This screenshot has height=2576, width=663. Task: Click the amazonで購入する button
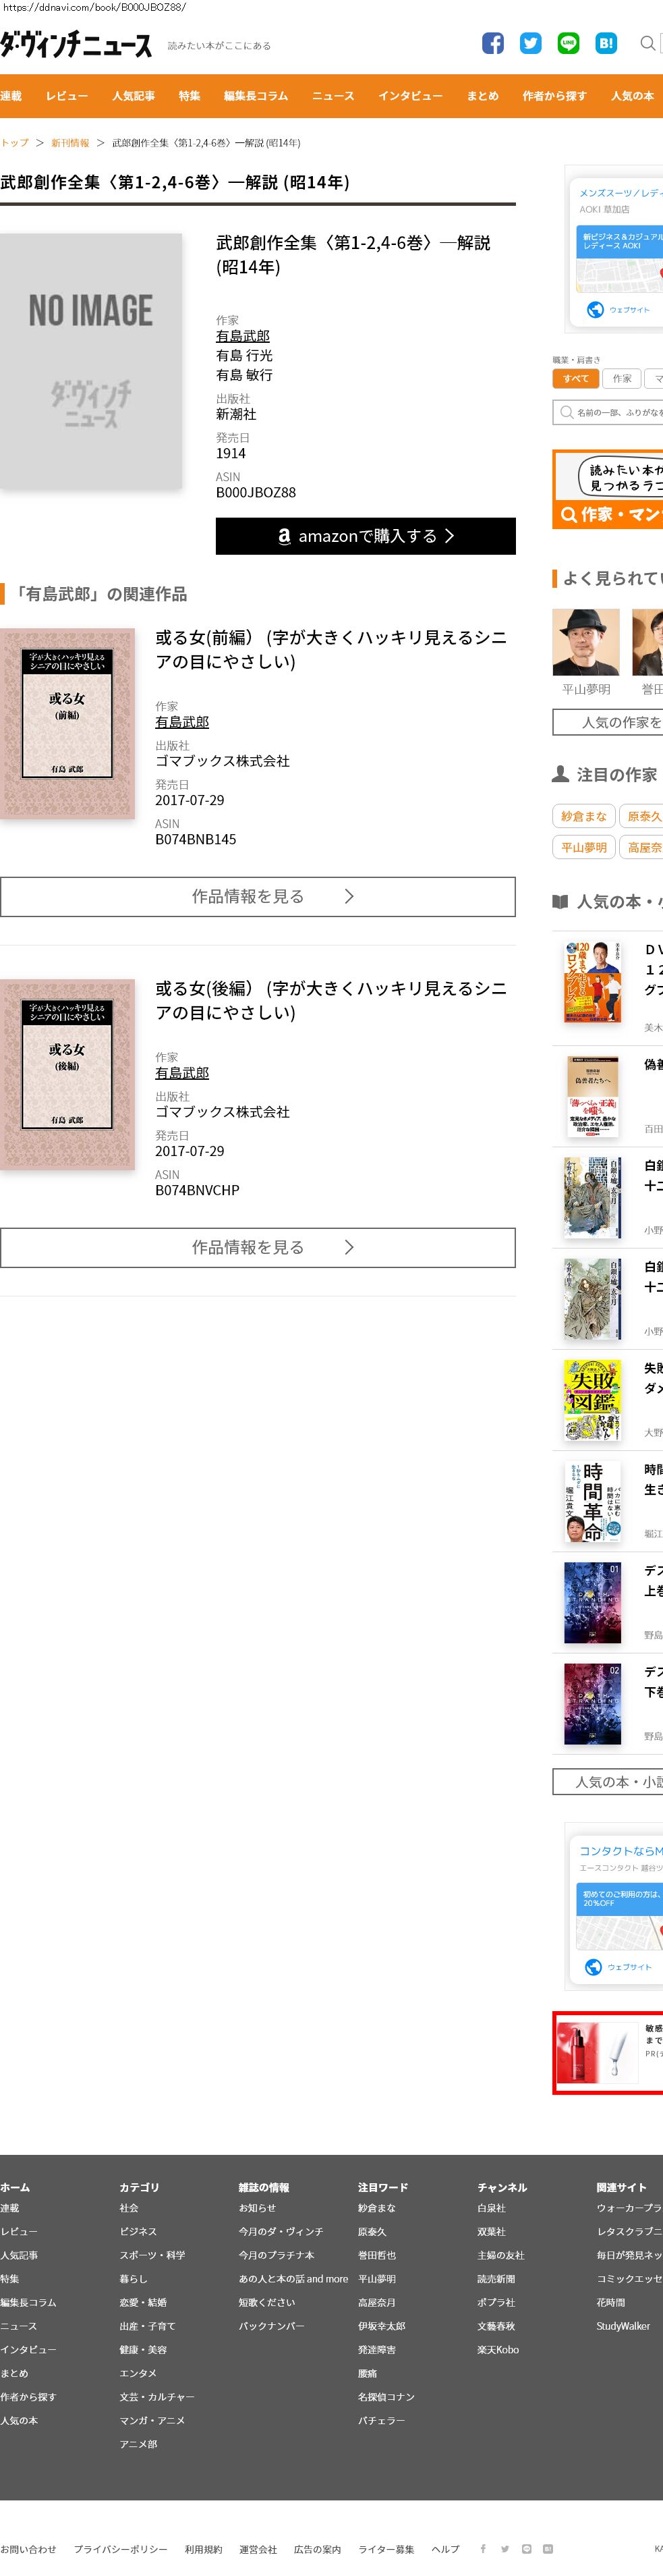(366, 536)
